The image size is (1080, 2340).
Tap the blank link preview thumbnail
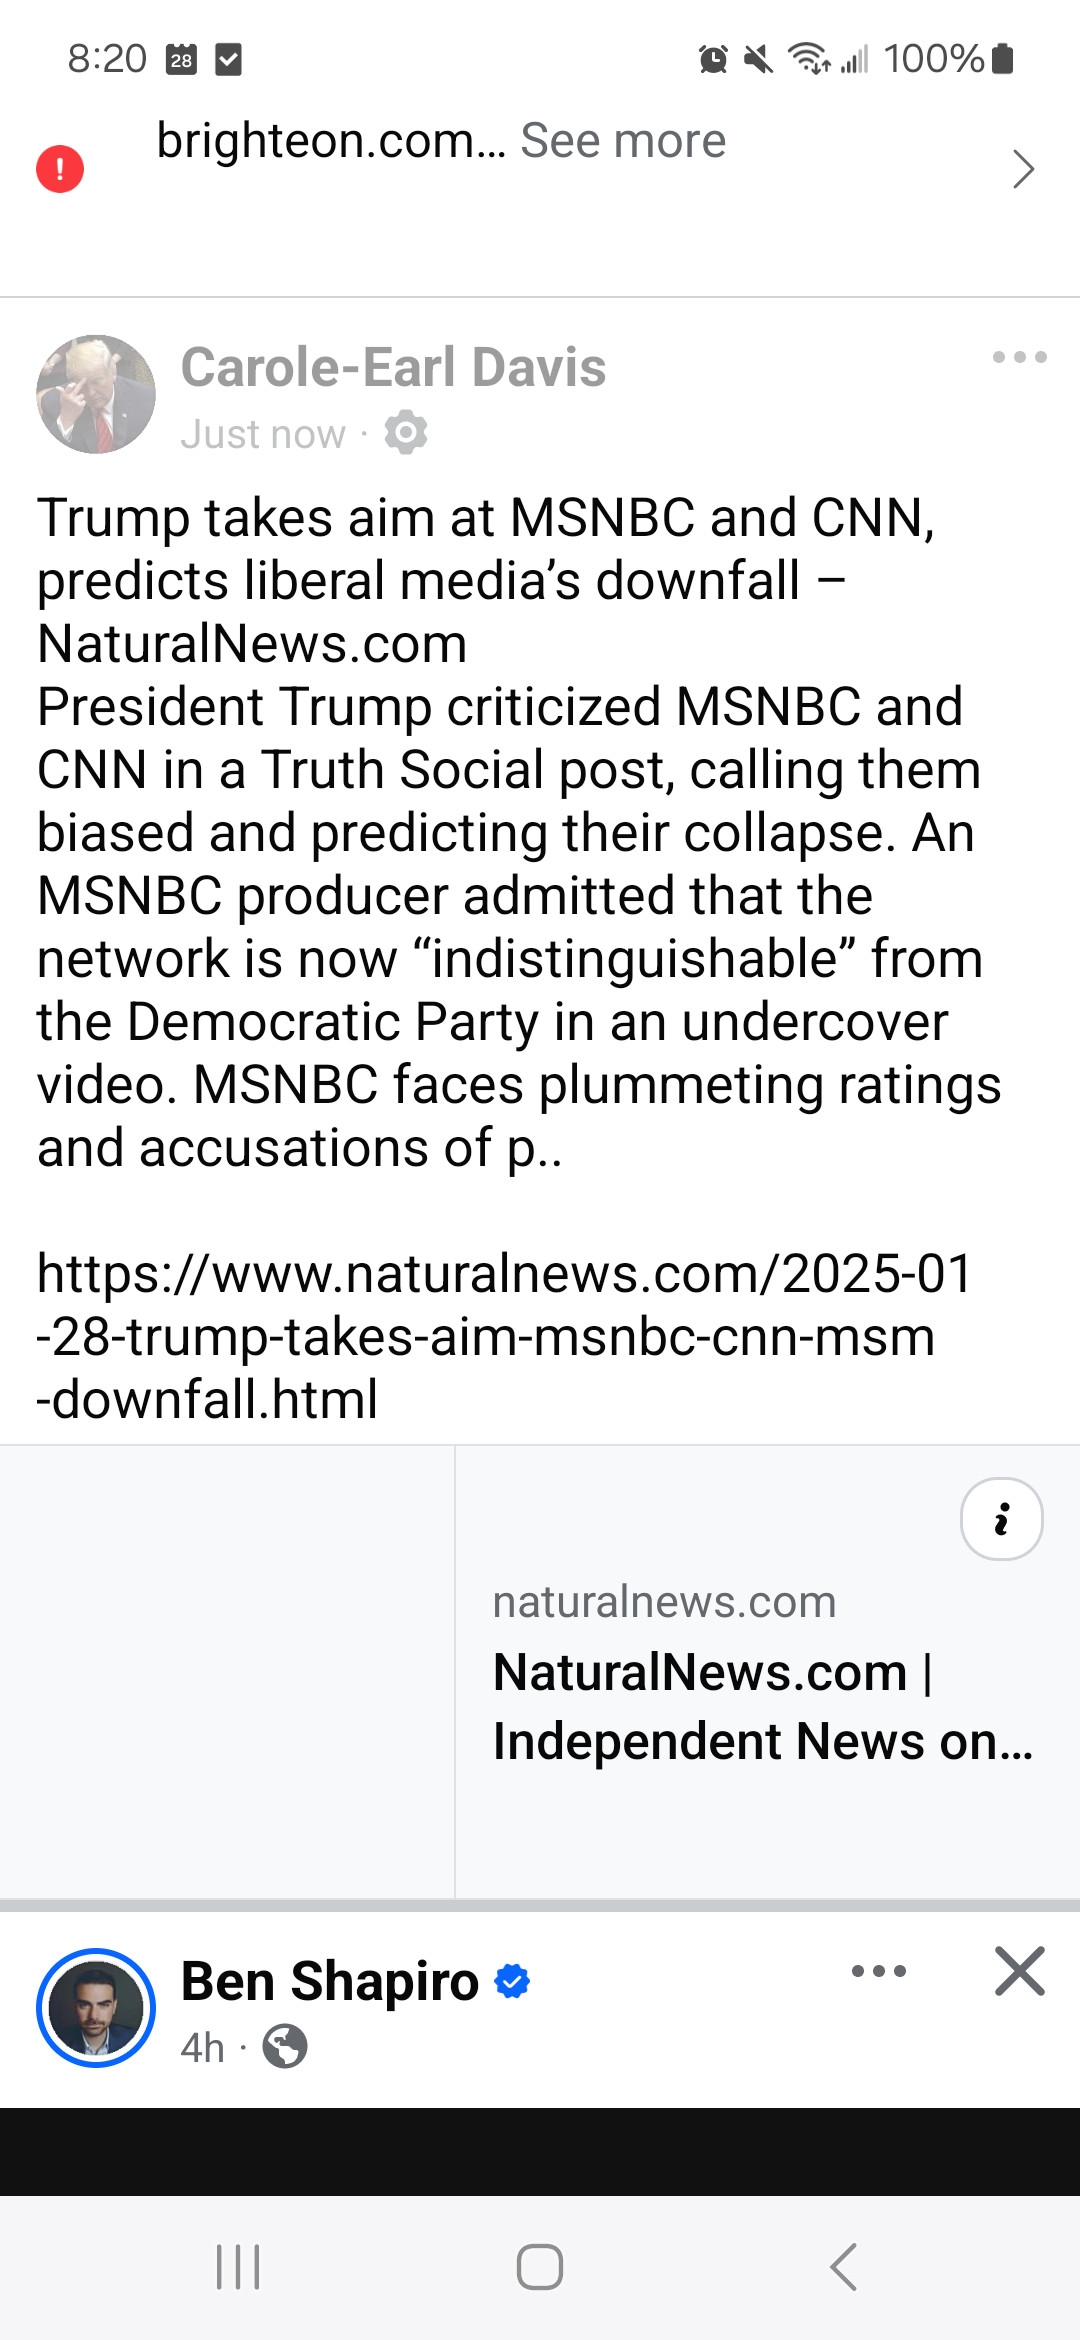click(227, 1671)
